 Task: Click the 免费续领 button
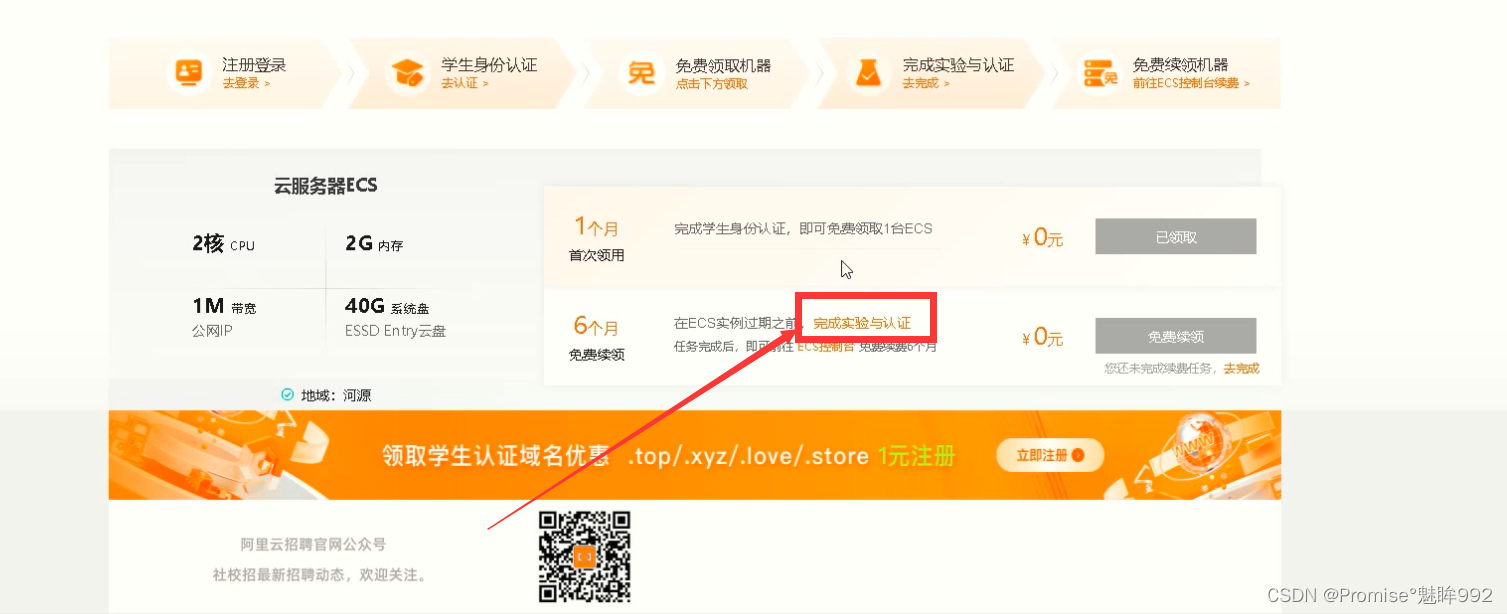(x=1176, y=336)
